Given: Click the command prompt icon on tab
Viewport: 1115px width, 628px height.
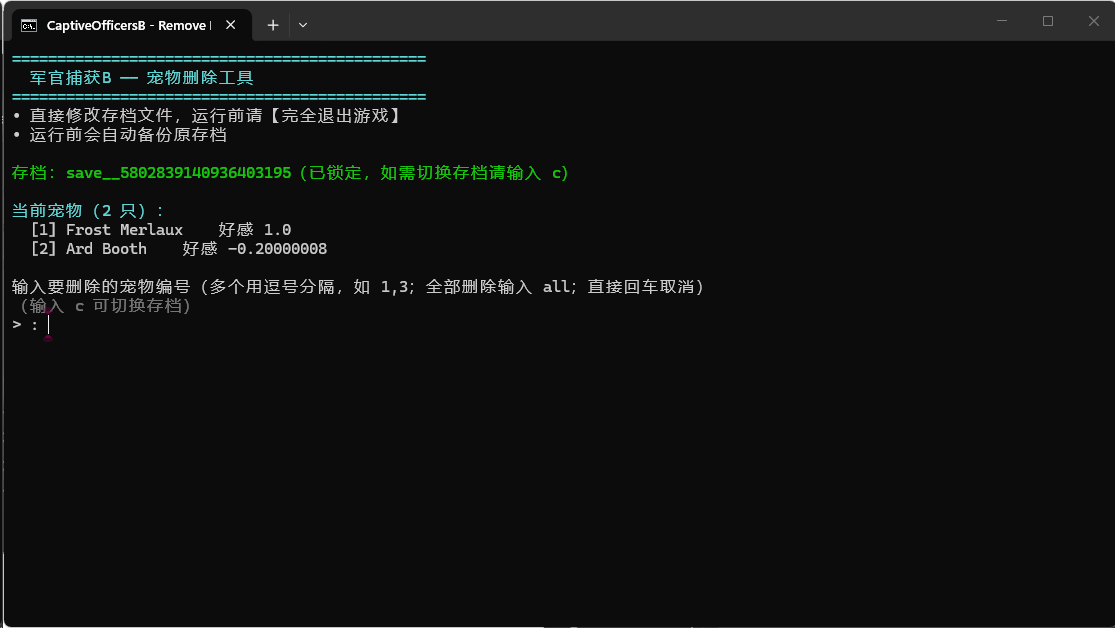Looking at the screenshot, I should 29,26.
